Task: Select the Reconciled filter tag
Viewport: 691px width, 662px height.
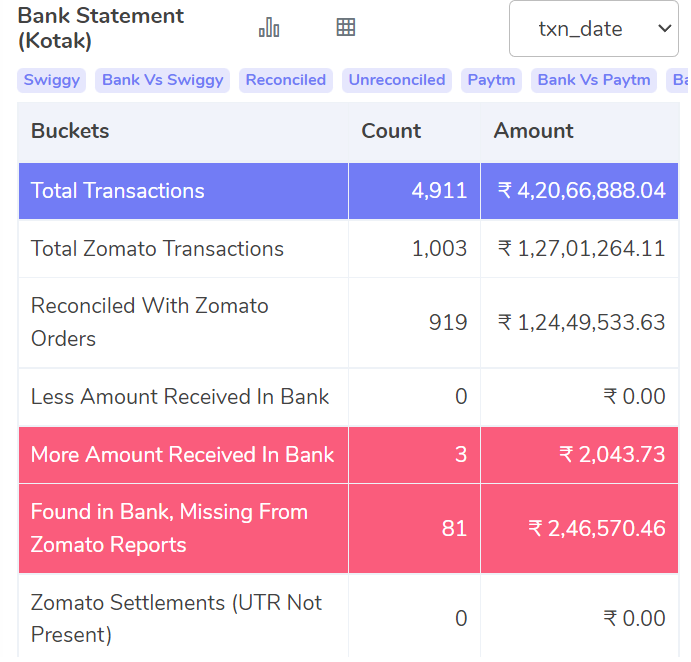Action: [286, 80]
